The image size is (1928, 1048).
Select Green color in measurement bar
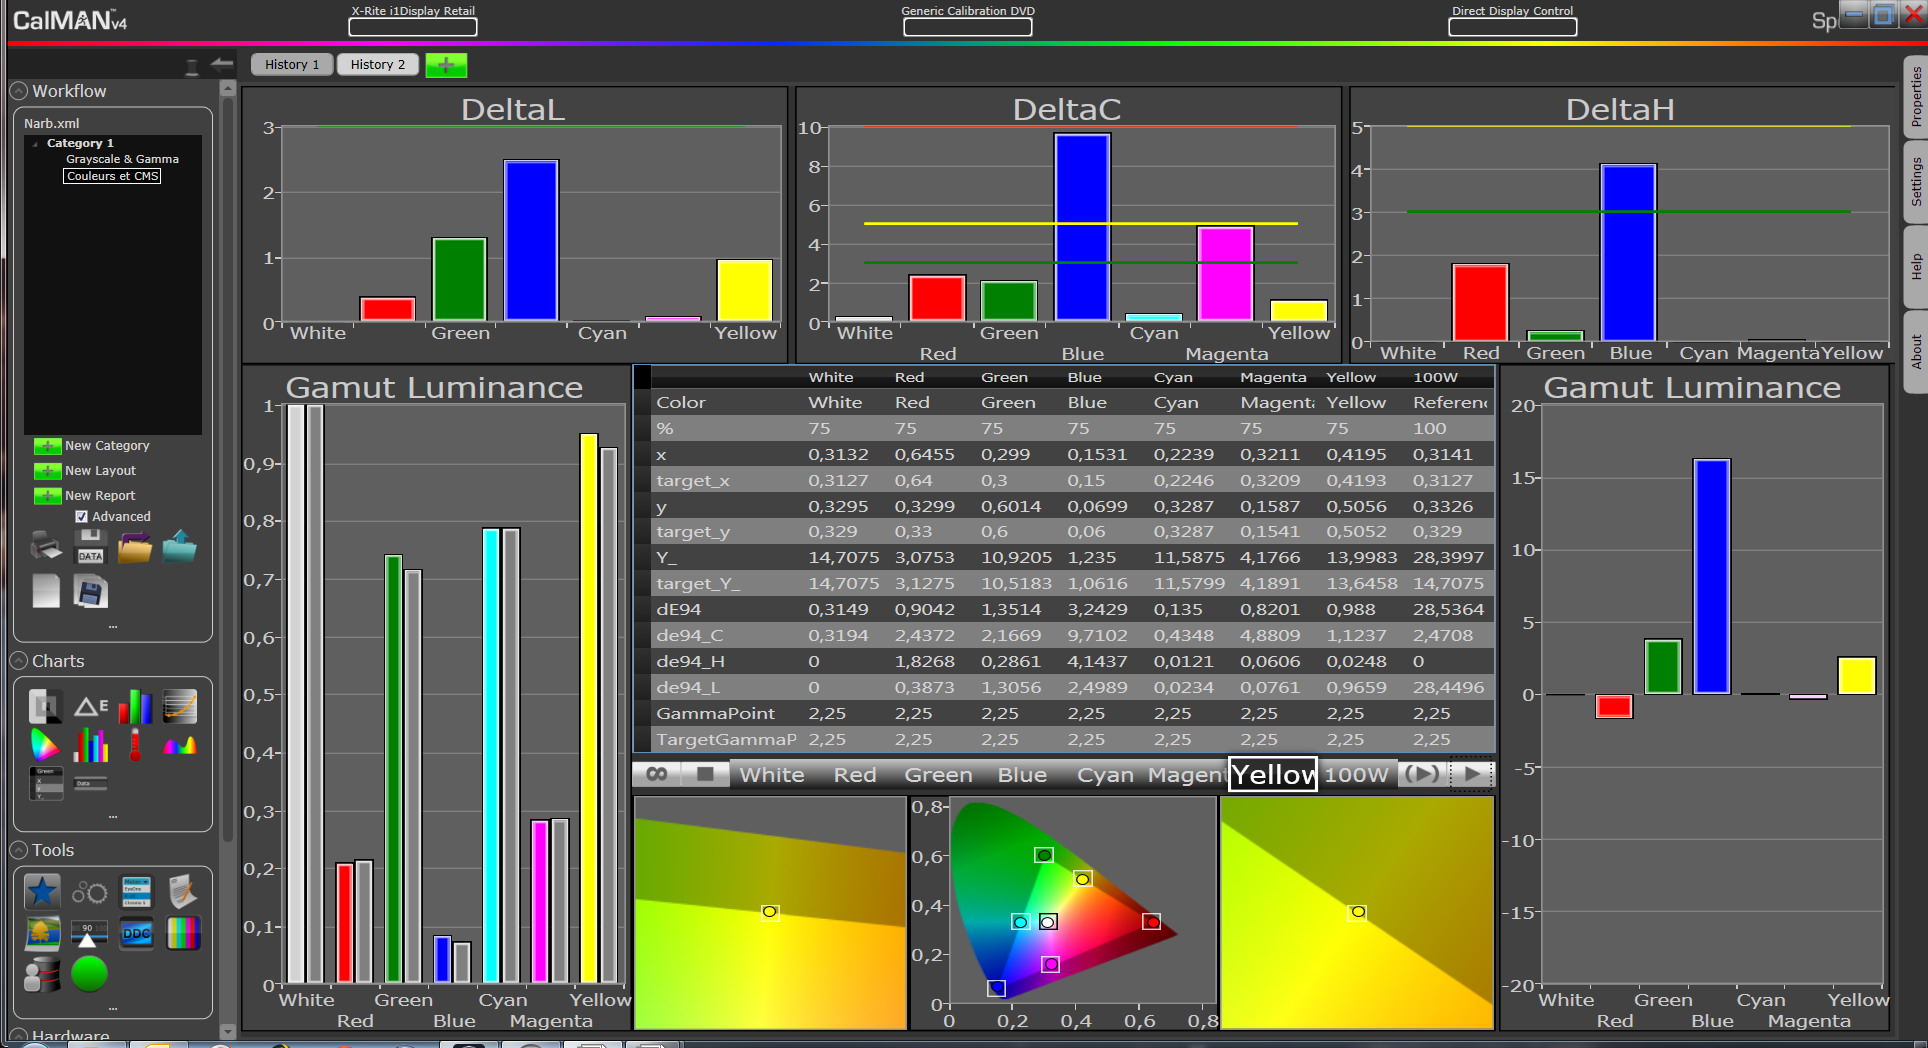click(938, 775)
